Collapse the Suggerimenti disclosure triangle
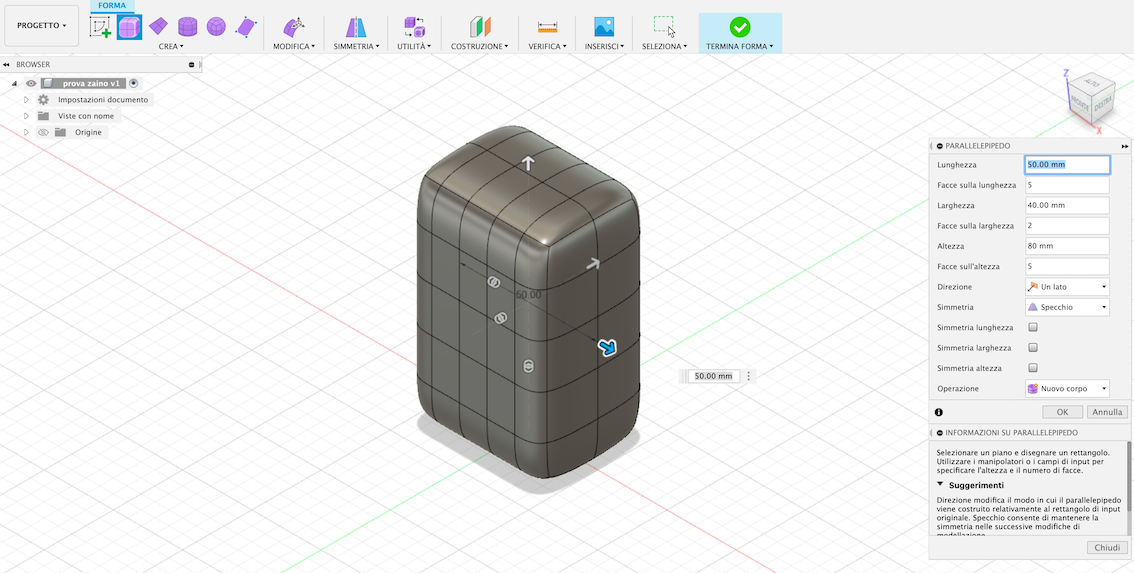The height and width of the screenshot is (573, 1134). coord(940,484)
